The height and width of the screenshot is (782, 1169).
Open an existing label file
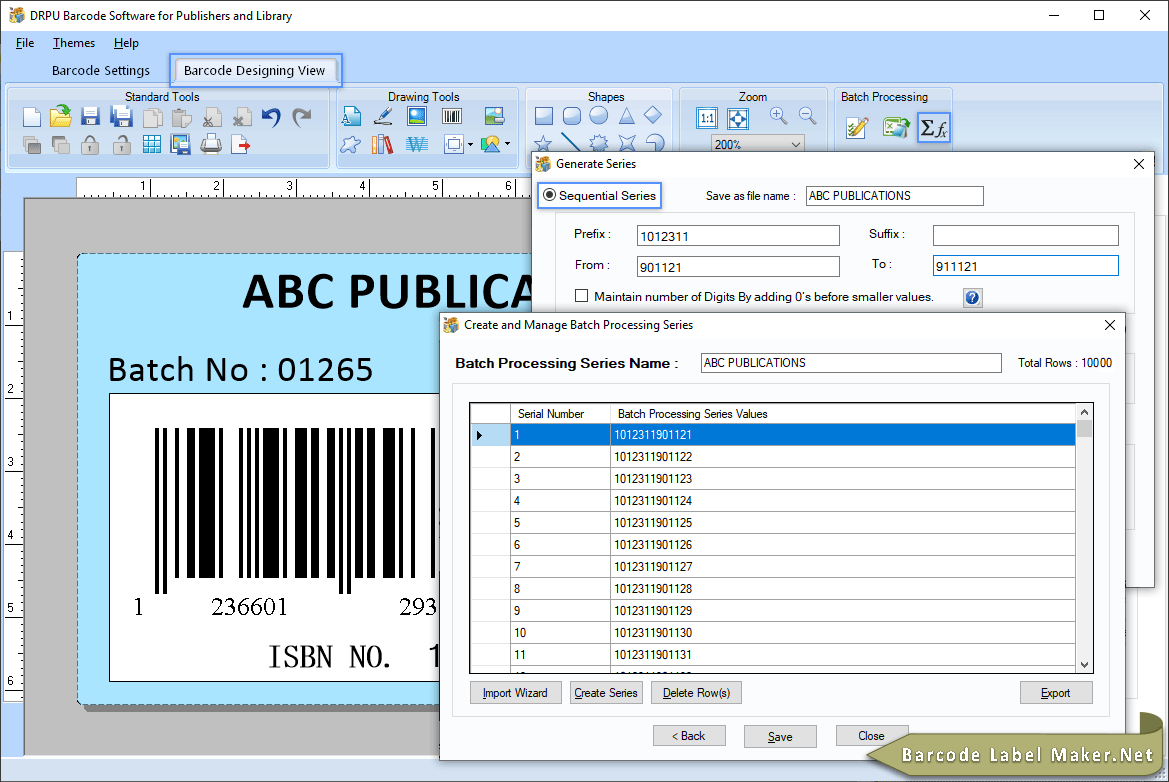(x=60, y=116)
